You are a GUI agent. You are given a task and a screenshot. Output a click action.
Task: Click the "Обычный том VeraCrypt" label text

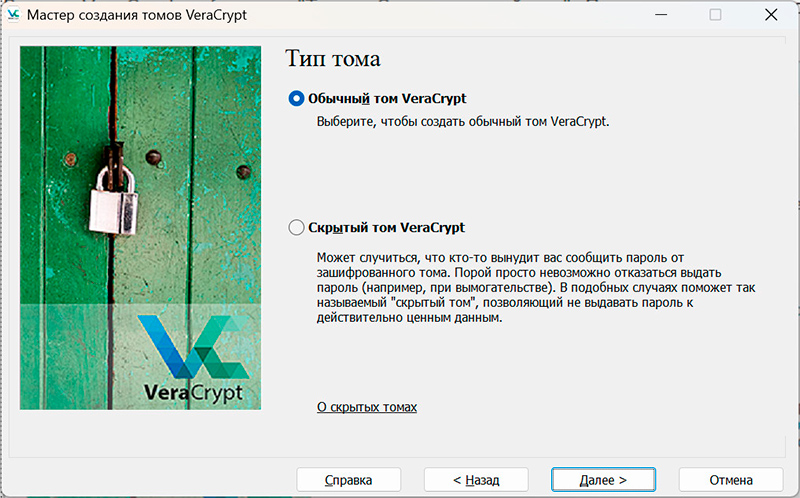tap(387, 98)
